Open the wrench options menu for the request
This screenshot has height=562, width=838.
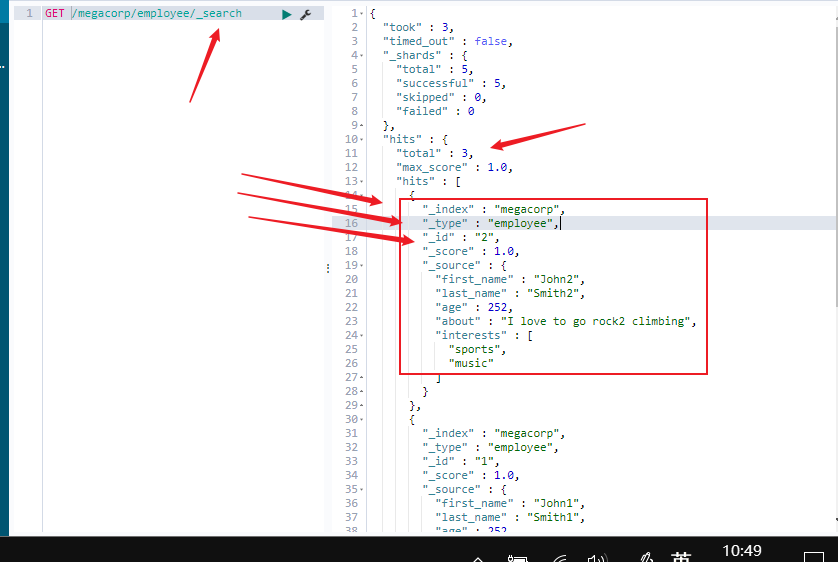pyautogui.click(x=305, y=14)
